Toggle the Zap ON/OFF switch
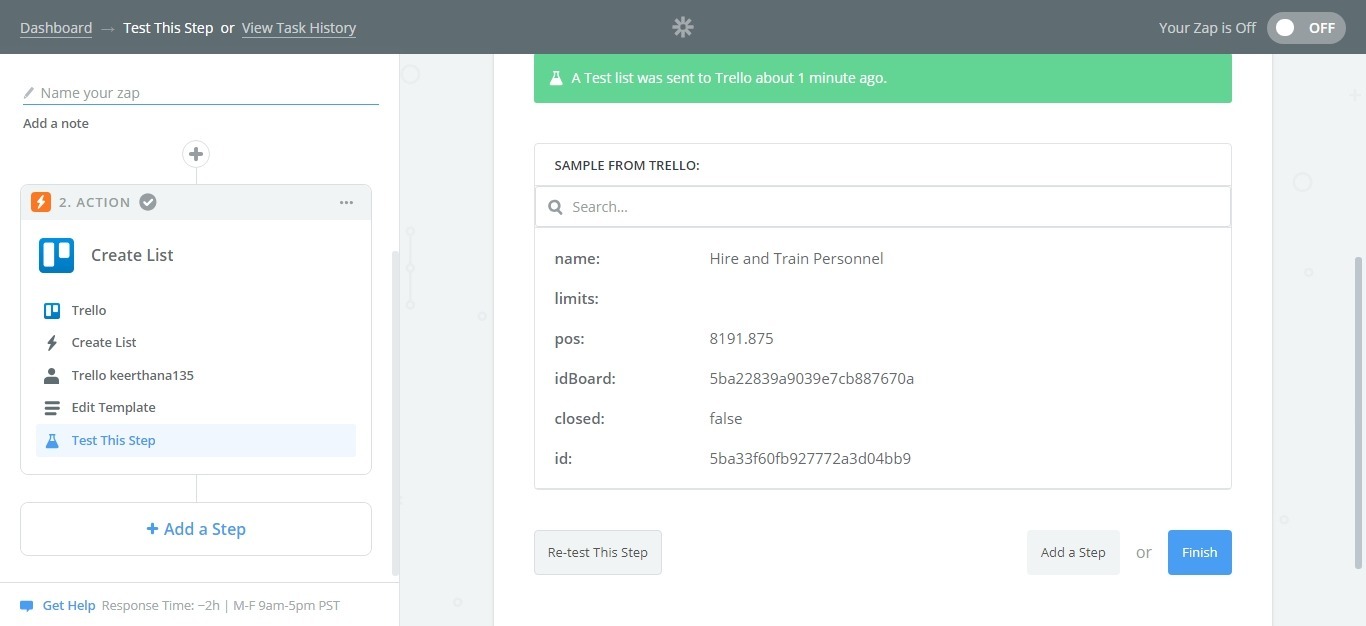This screenshot has width=1366, height=626. coord(1306,28)
